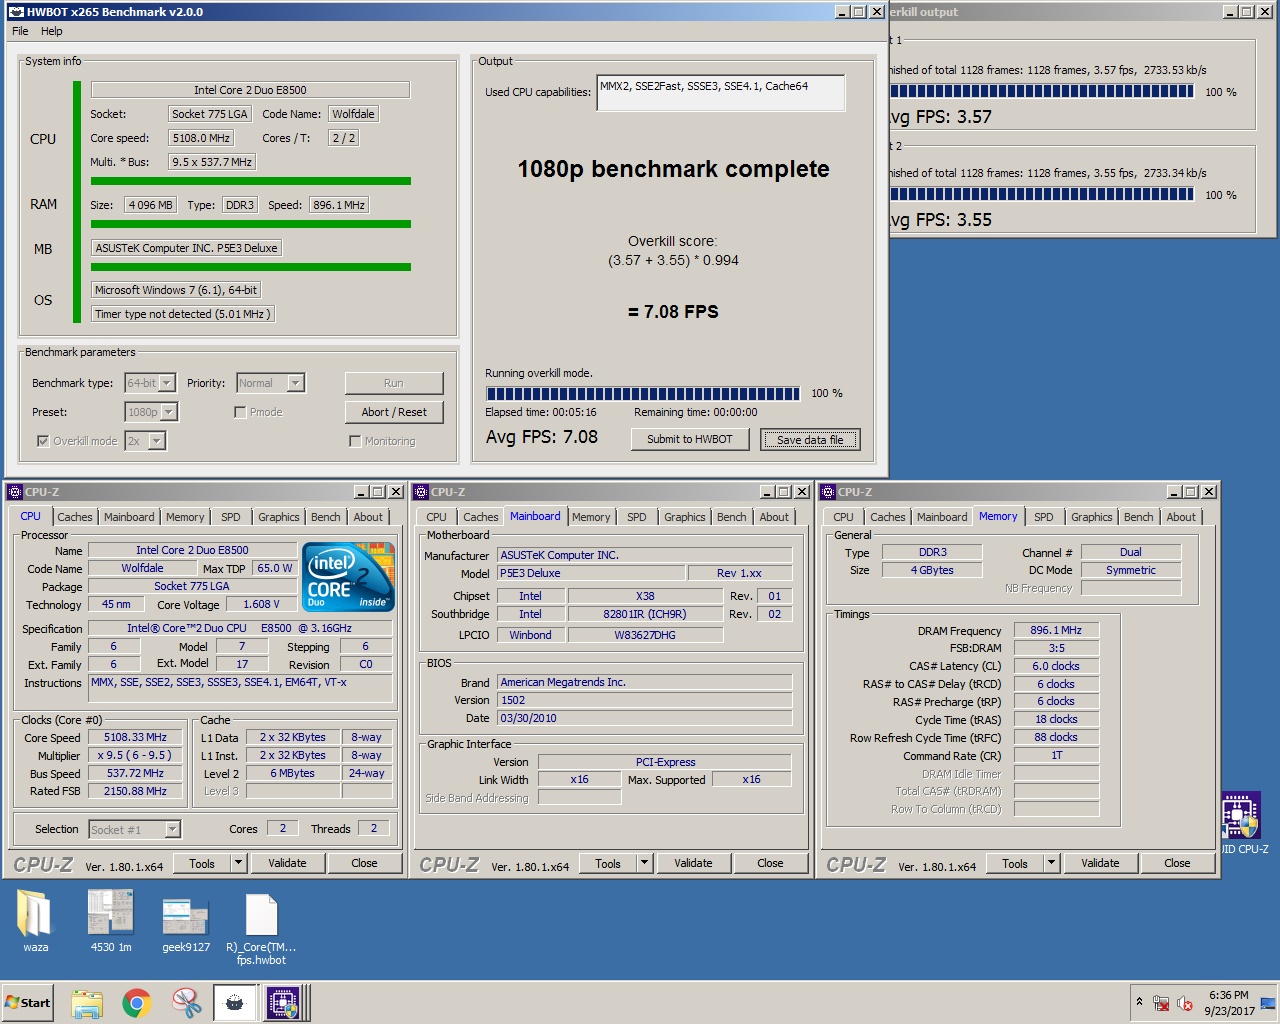Launch Windows Explorer from the taskbar
The height and width of the screenshot is (1024, 1280).
(x=87, y=1003)
